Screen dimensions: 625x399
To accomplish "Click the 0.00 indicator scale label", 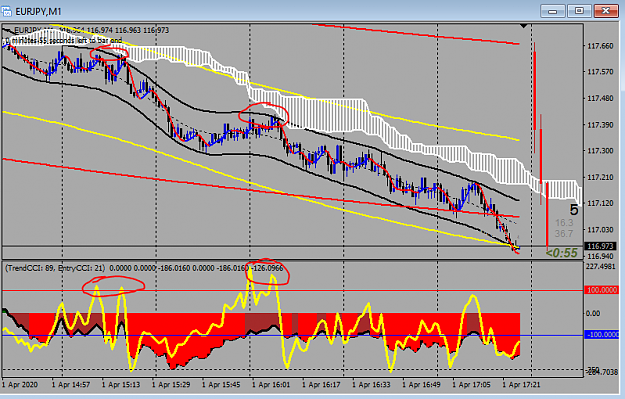I will pyautogui.click(x=593, y=313).
